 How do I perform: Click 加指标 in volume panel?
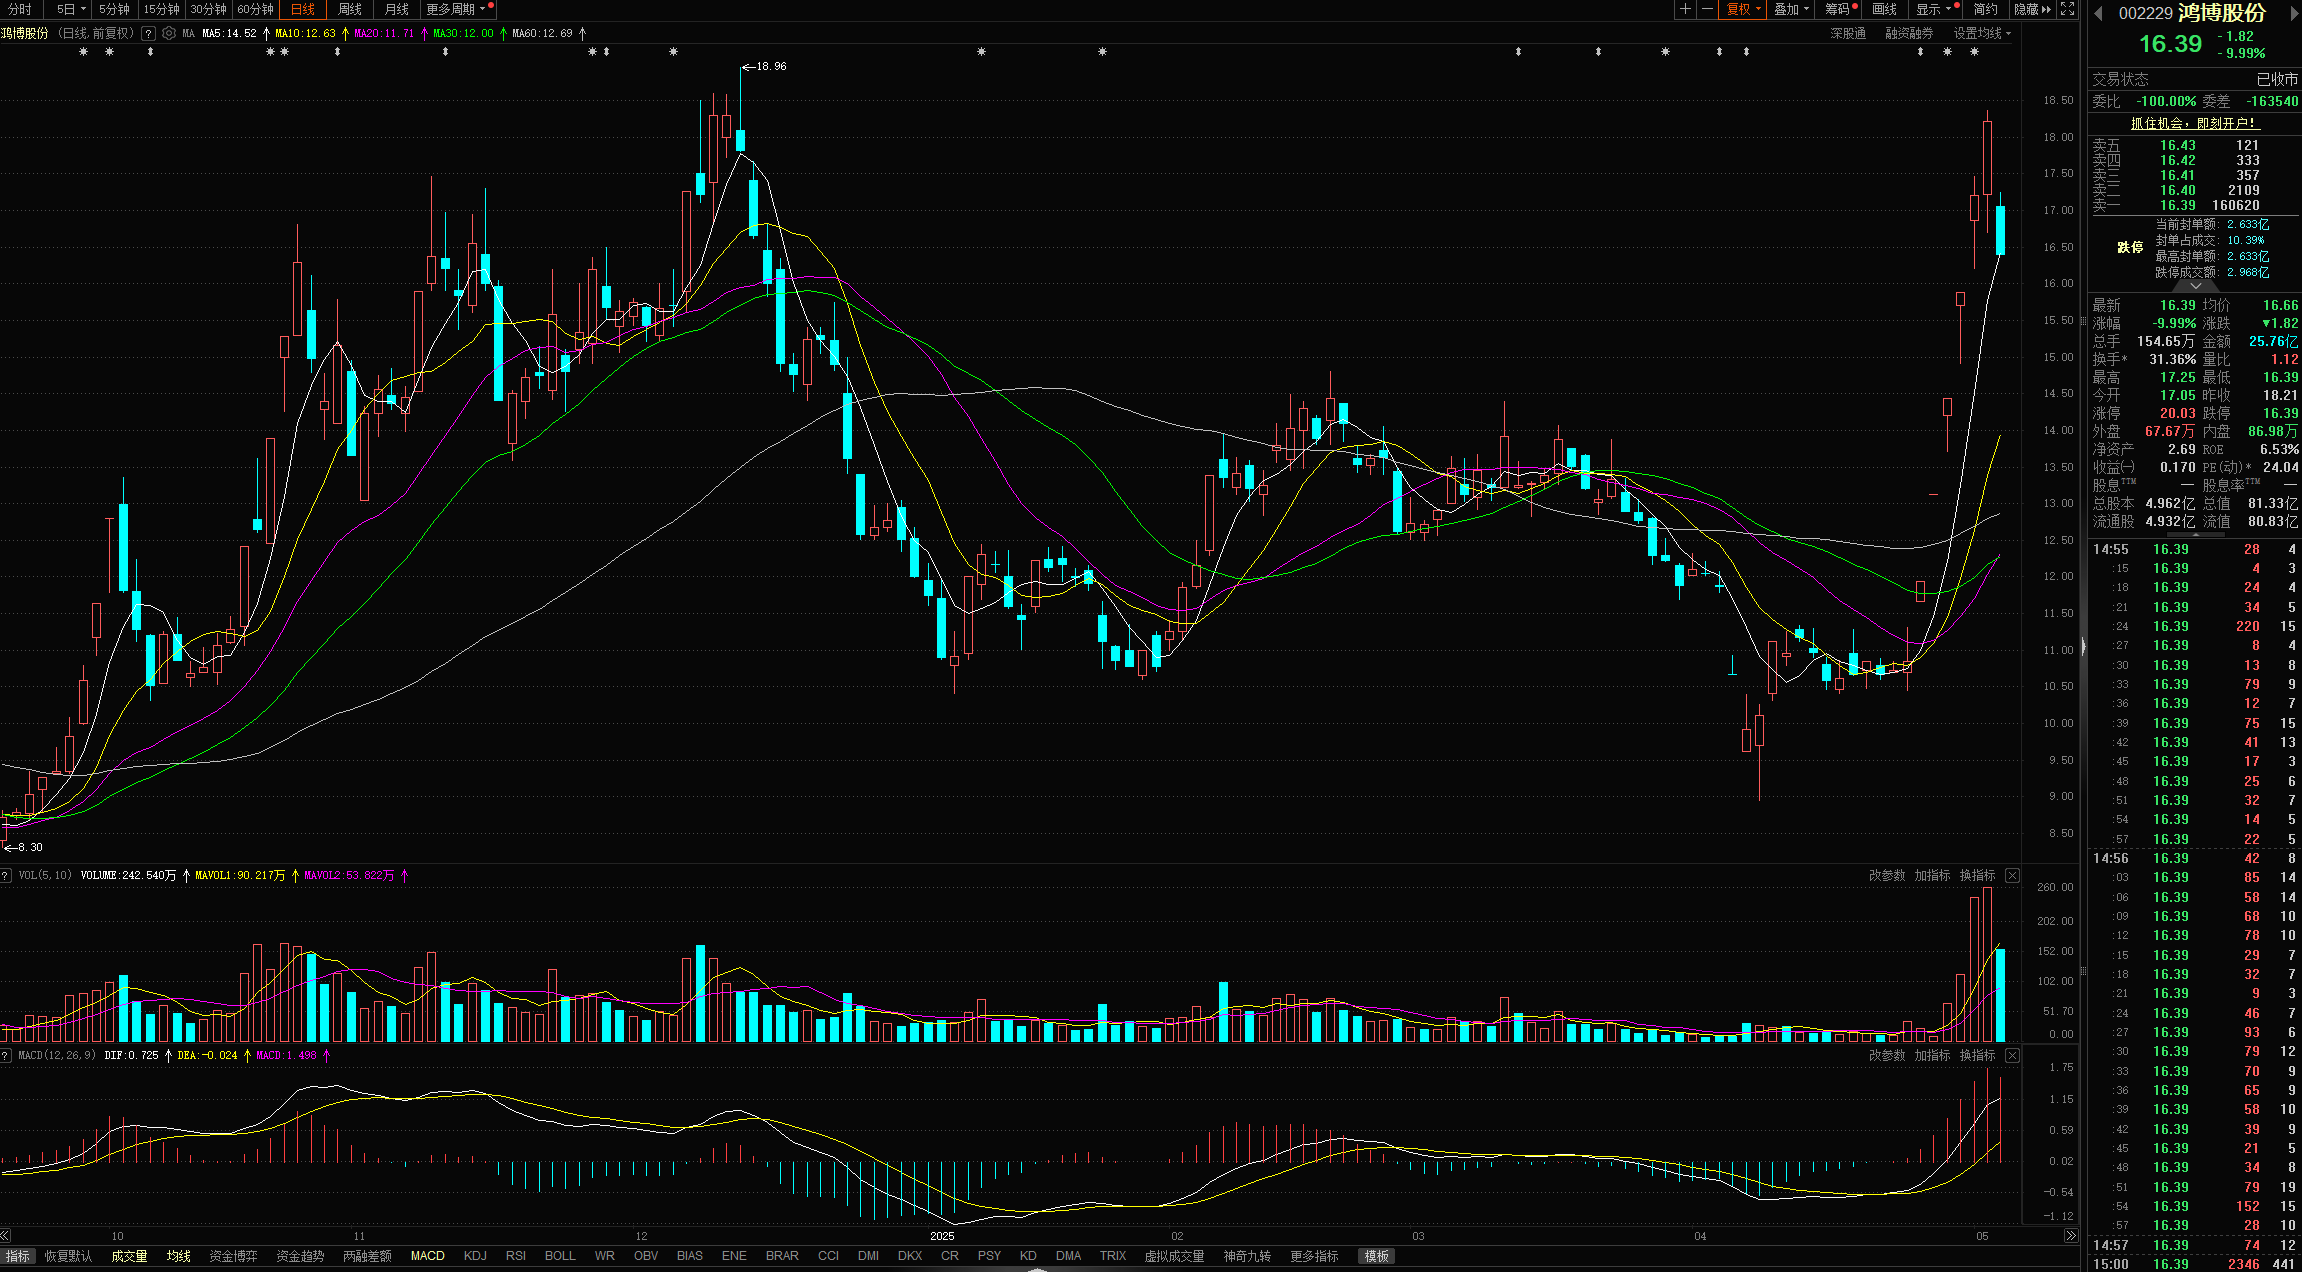point(1932,875)
